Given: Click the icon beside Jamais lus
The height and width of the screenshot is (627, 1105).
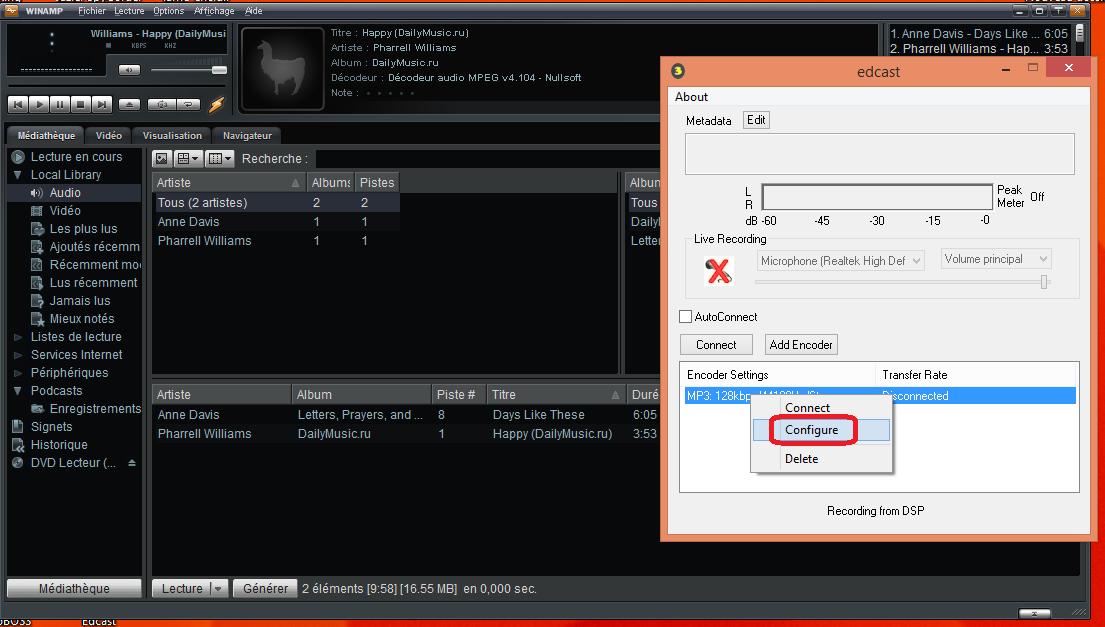Looking at the screenshot, I should point(37,301).
